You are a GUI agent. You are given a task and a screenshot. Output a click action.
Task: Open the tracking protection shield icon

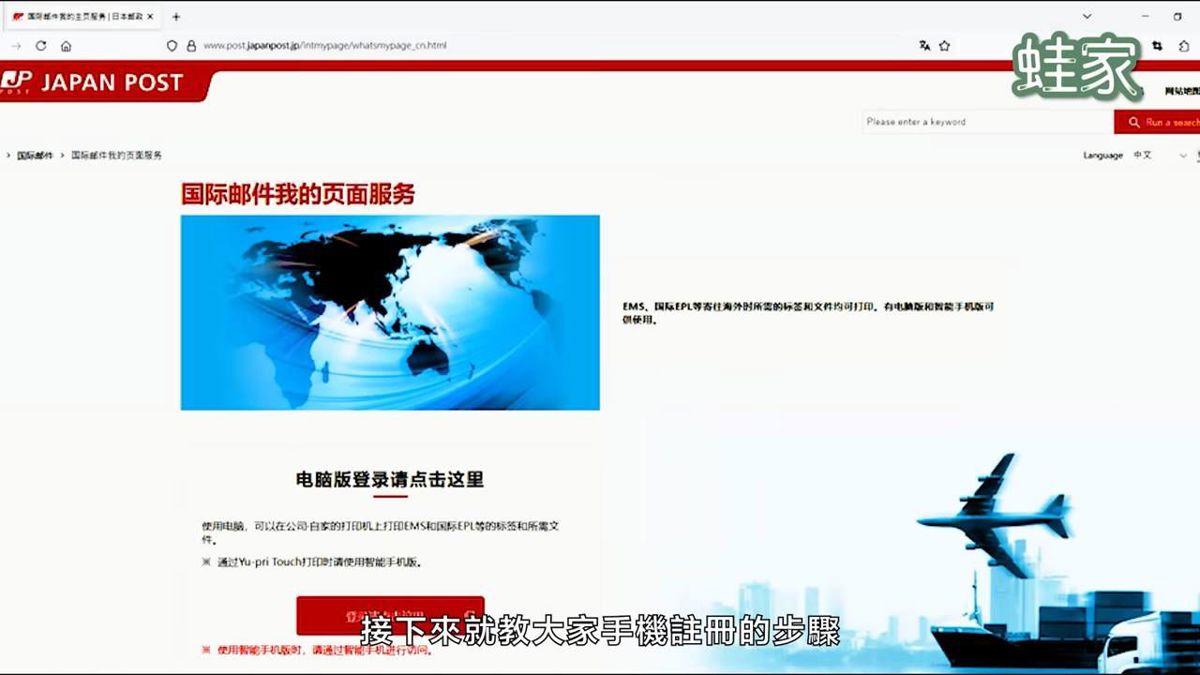(172, 46)
